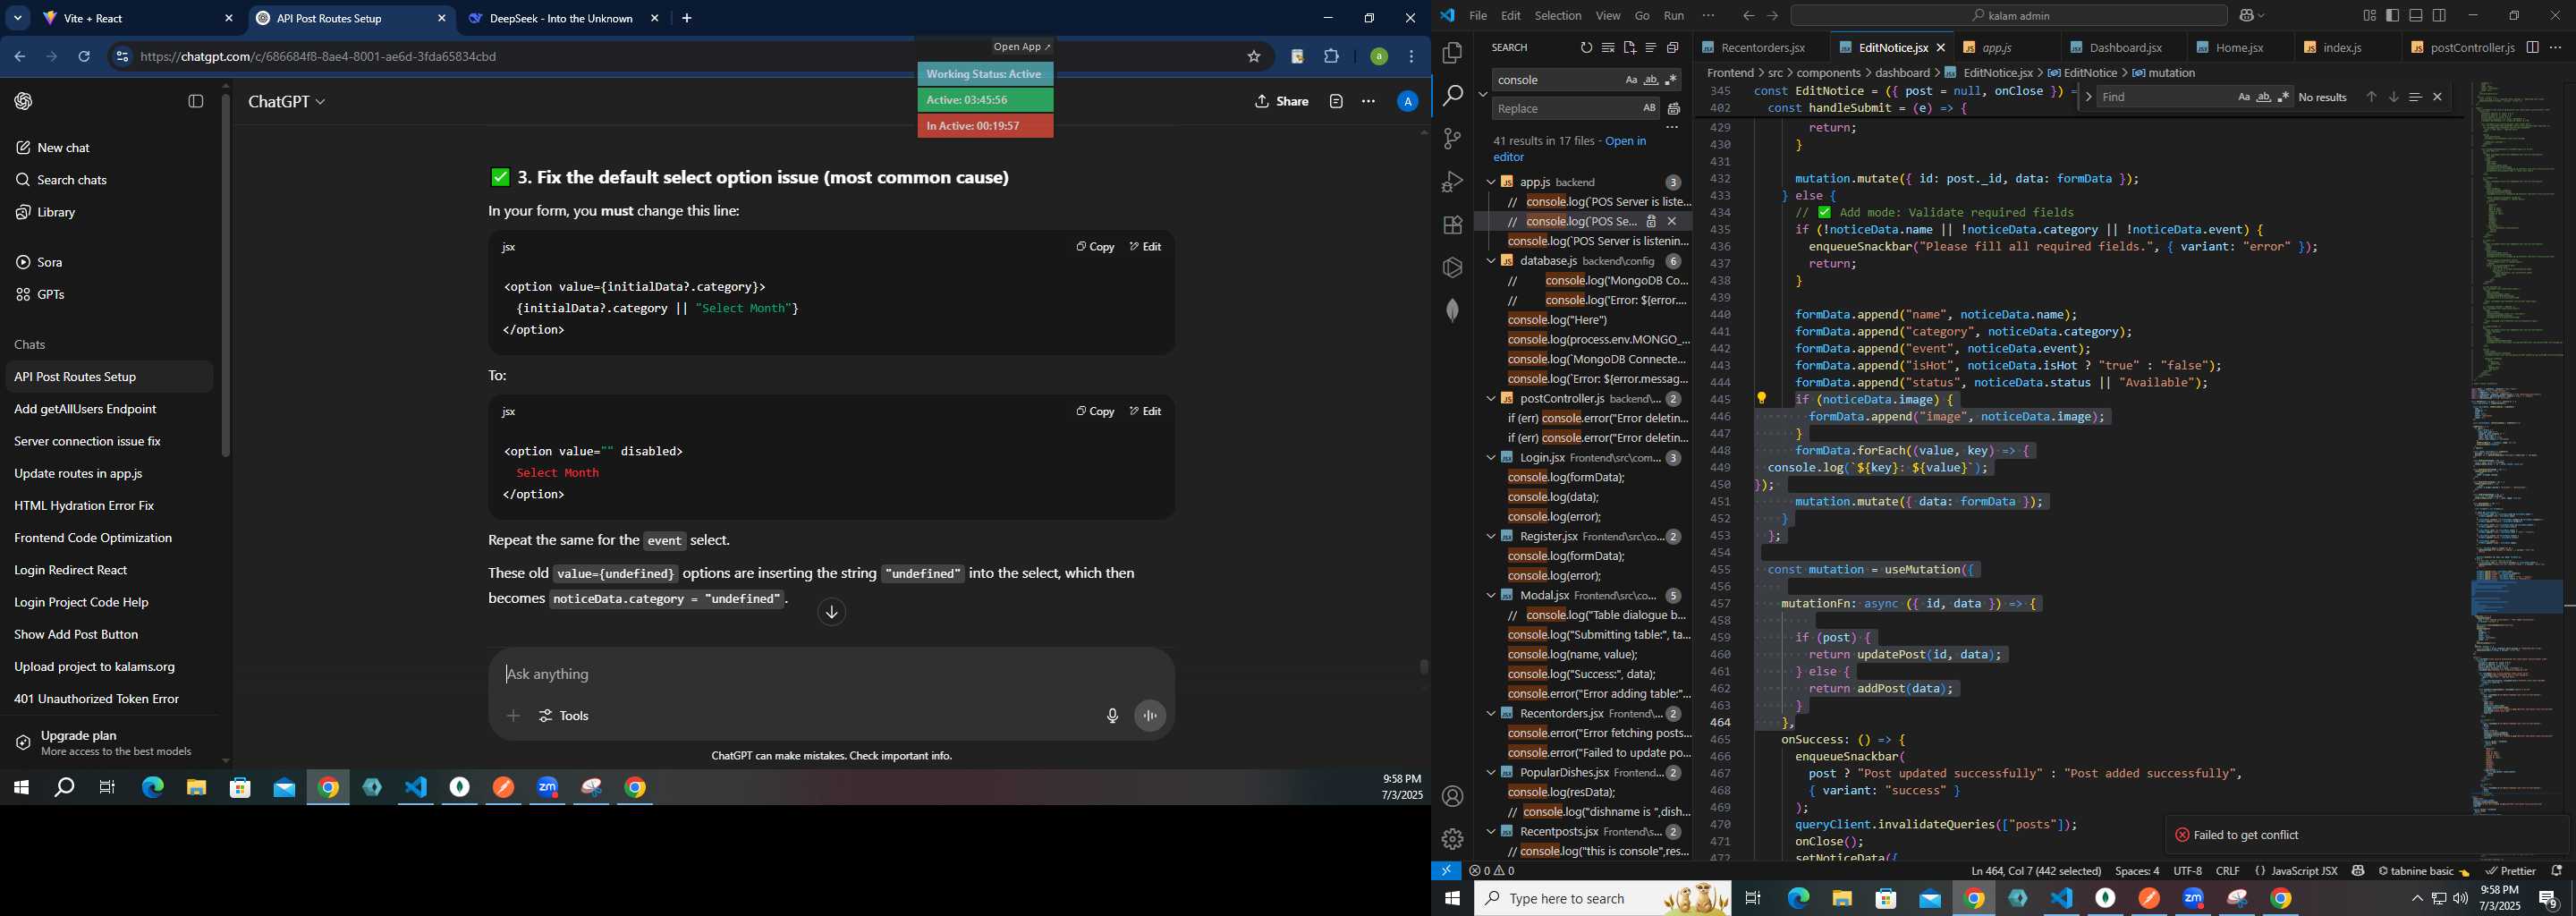Toggle Regex in editor Find widget
Viewport: 2576px width, 916px height.
pos(2284,97)
